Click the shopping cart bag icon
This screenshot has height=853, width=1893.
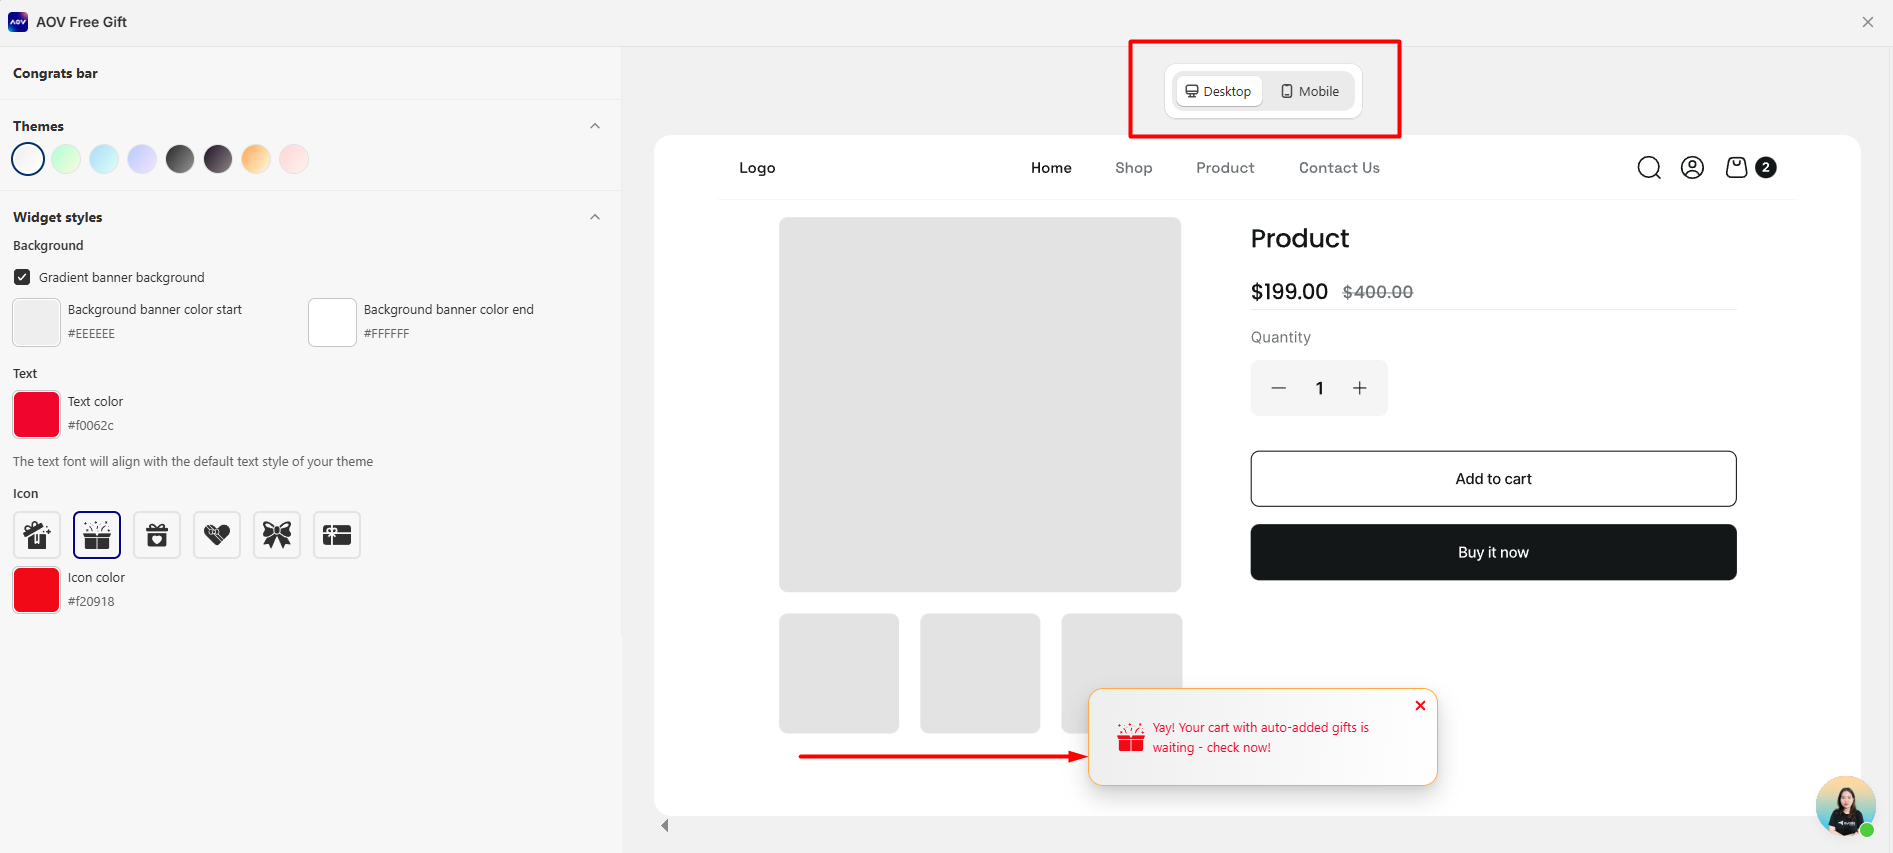point(1737,168)
